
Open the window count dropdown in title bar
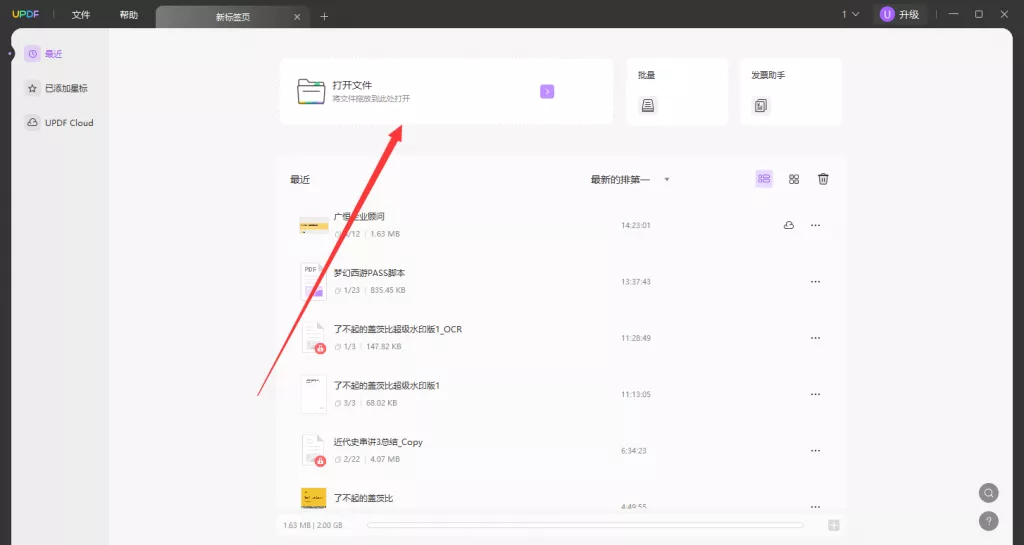tap(850, 15)
